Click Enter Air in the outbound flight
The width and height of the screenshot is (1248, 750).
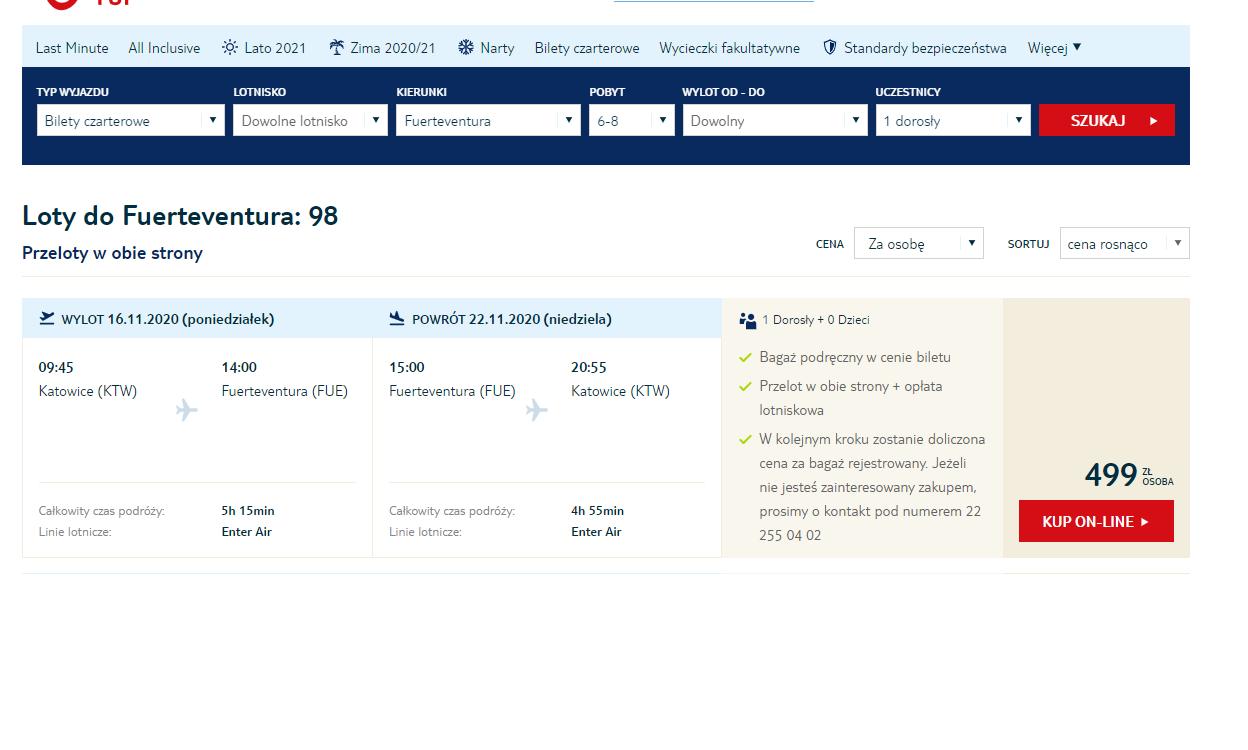pyautogui.click(x=247, y=532)
